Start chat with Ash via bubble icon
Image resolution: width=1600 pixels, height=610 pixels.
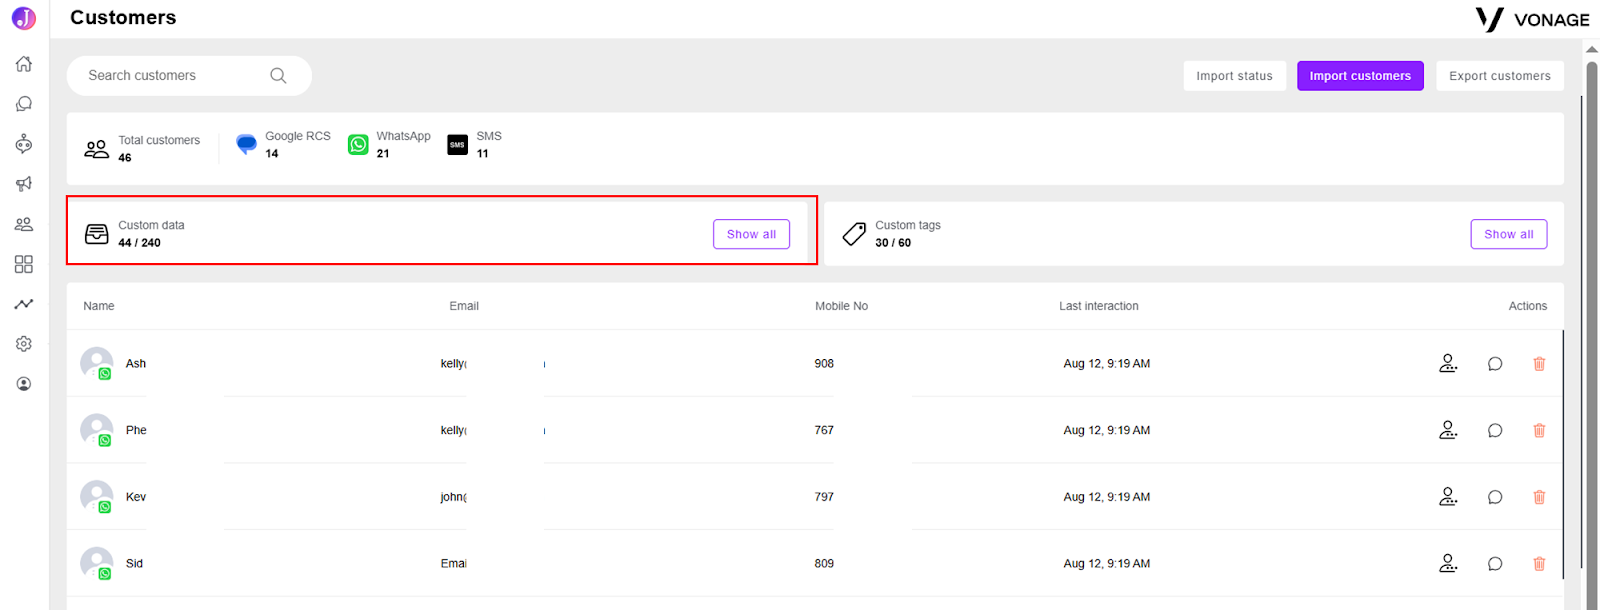[x=1495, y=364]
